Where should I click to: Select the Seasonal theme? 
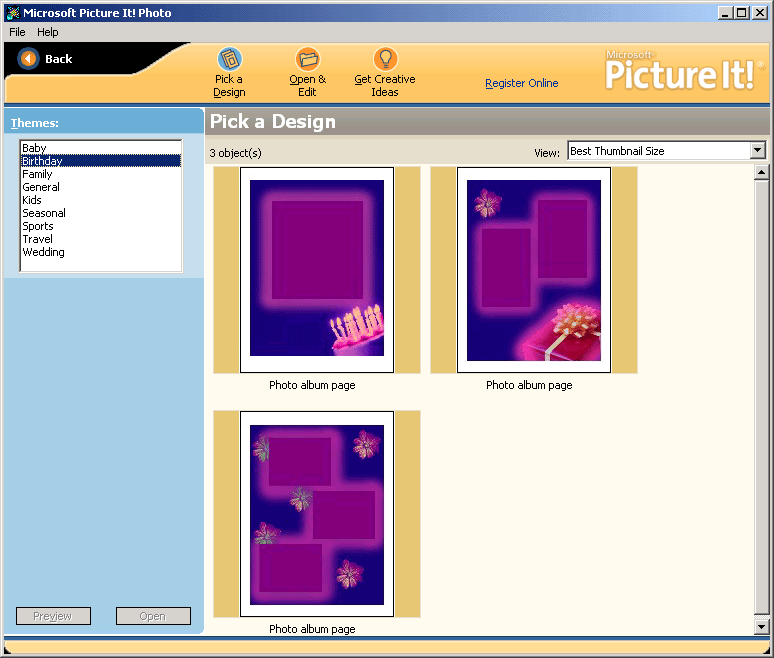point(44,213)
